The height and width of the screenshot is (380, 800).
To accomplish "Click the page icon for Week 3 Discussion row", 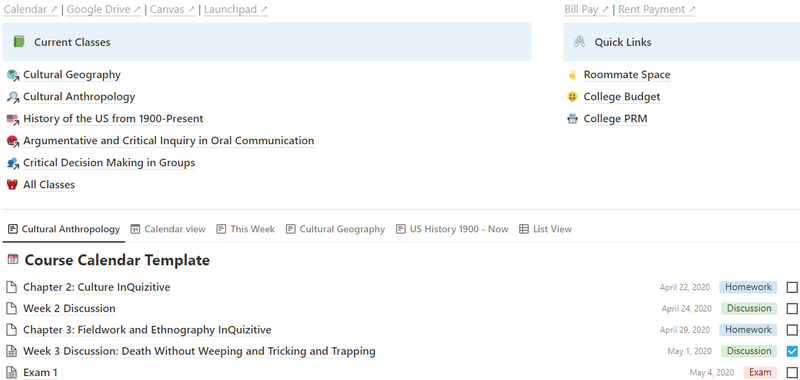I will (x=11, y=351).
